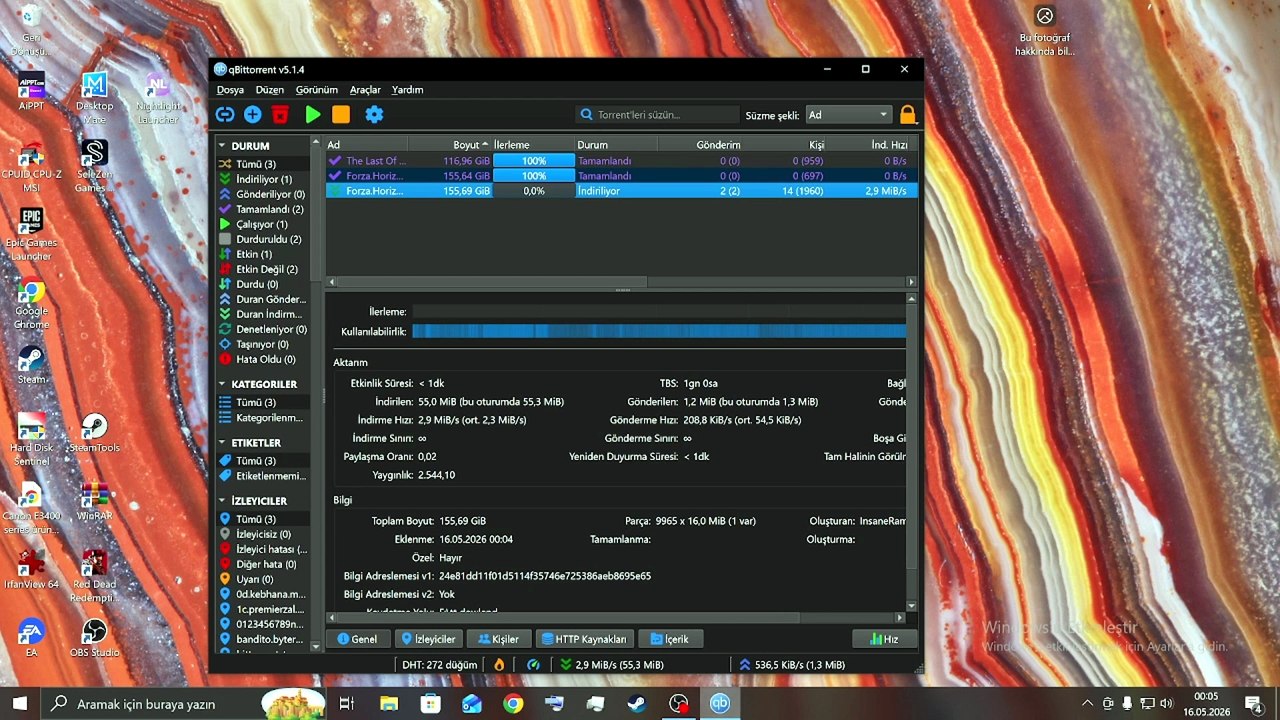Select İzleyicisiz (0) tracker filter

[263, 534]
